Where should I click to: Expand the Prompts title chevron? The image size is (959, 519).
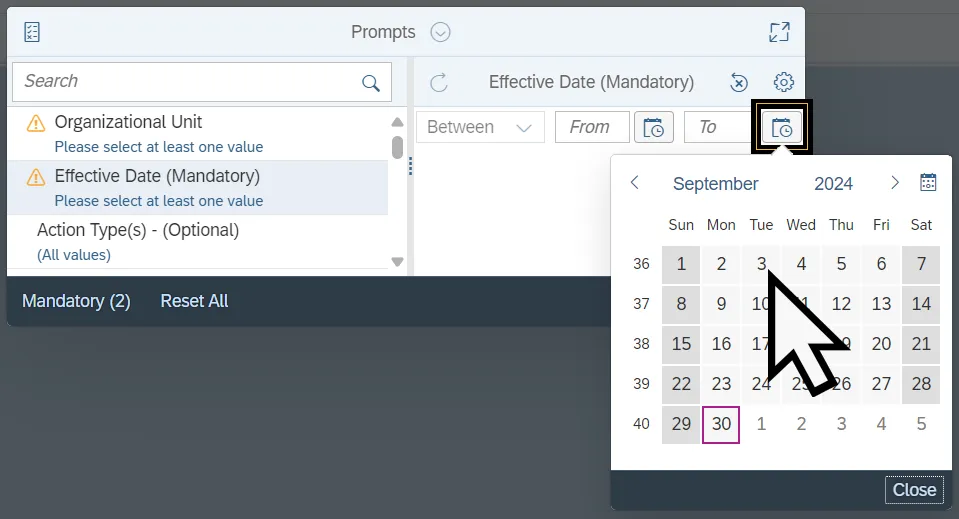(x=440, y=32)
